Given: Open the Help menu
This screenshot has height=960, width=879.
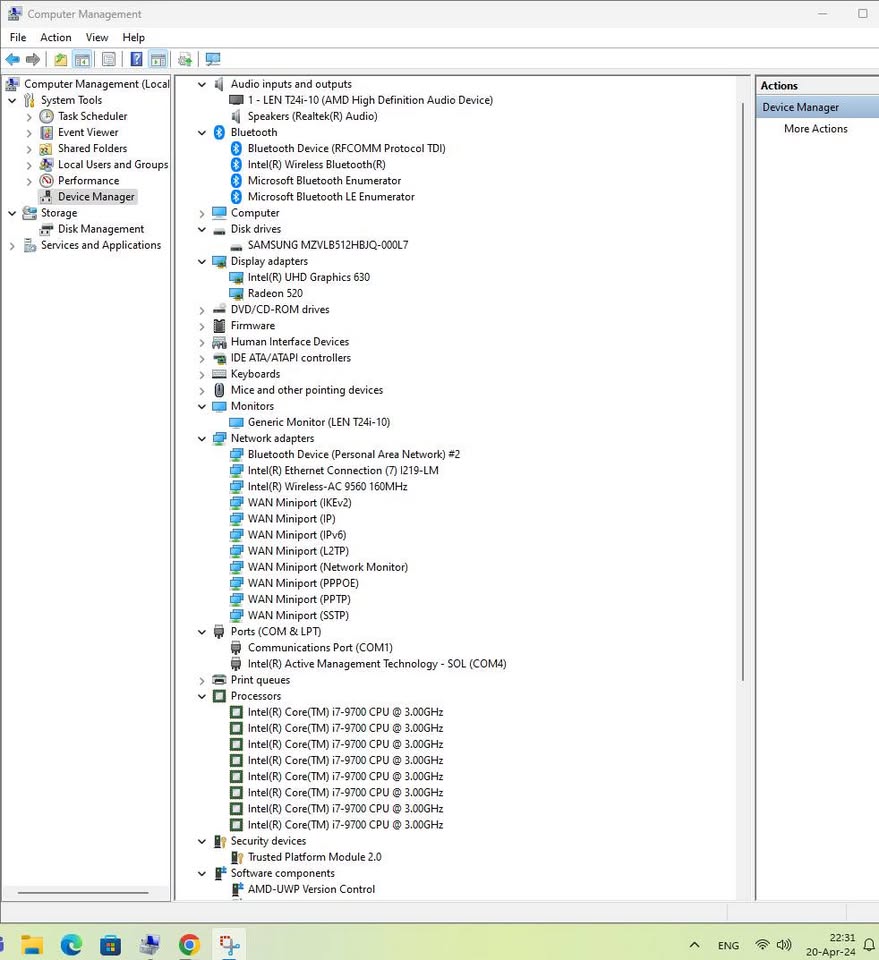Looking at the screenshot, I should [133, 37].
